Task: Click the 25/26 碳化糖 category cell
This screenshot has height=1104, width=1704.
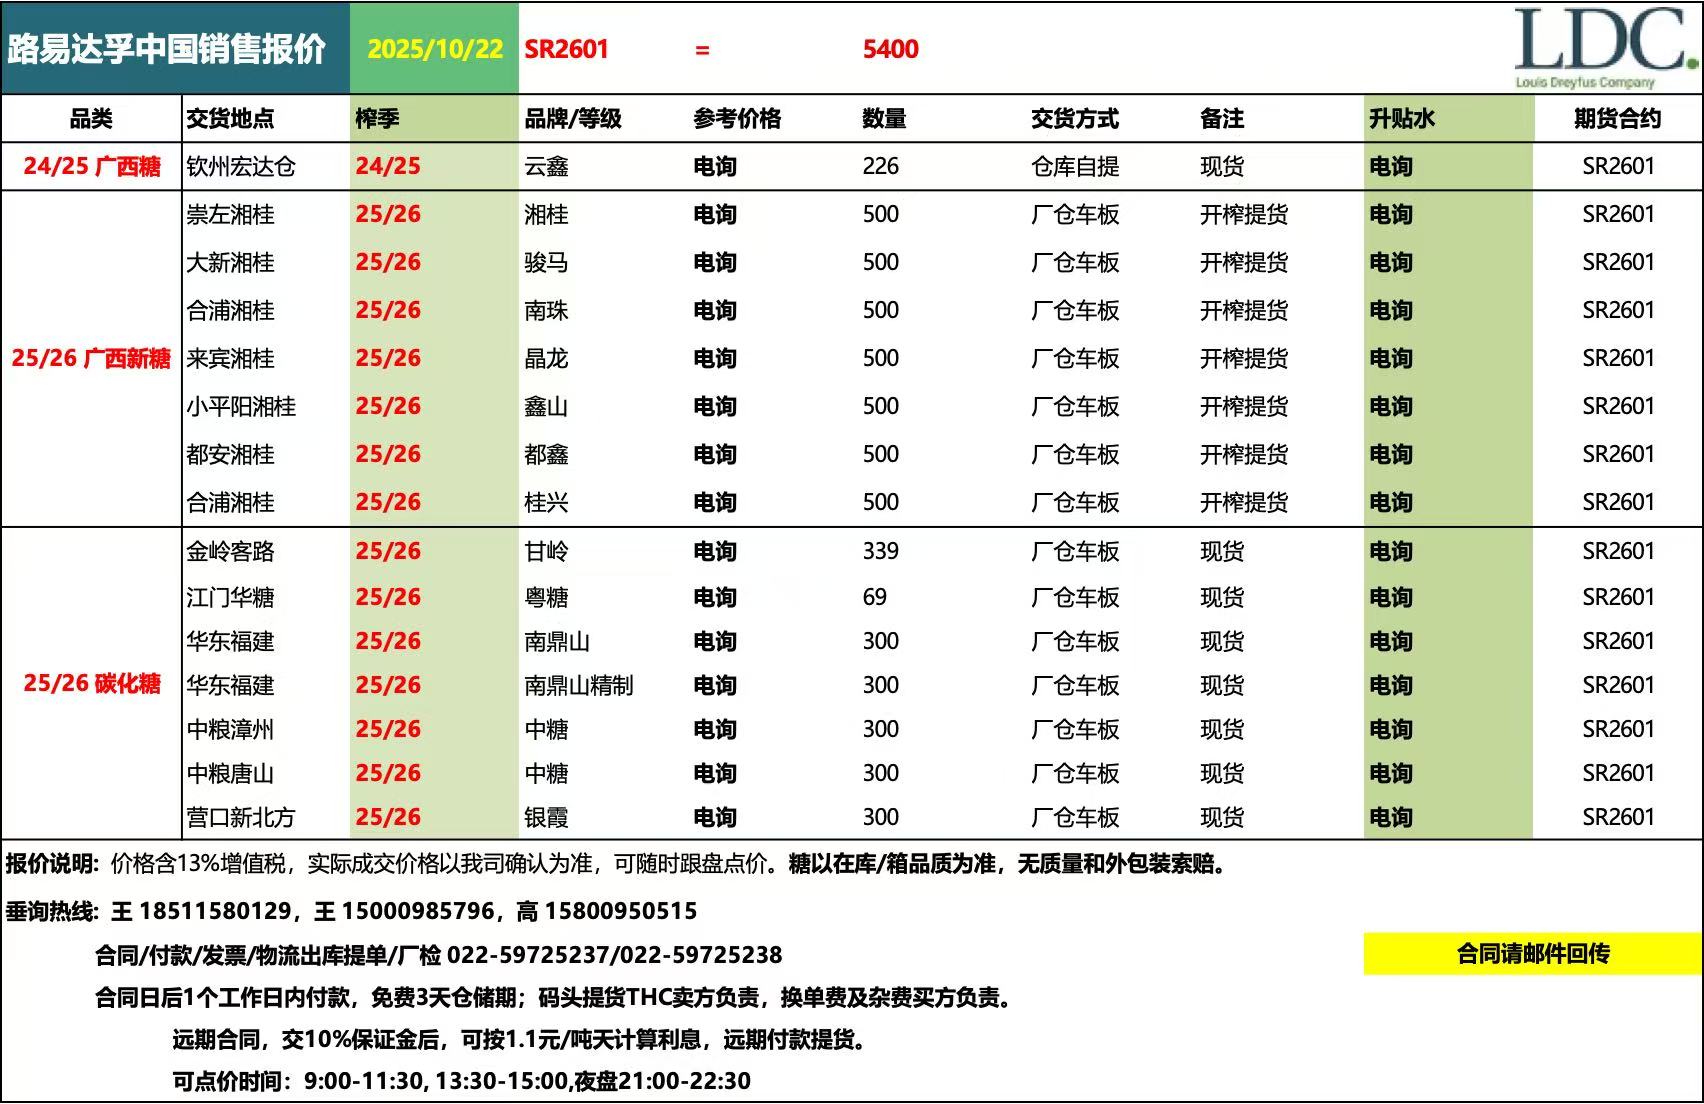Action: pos(92,684)
